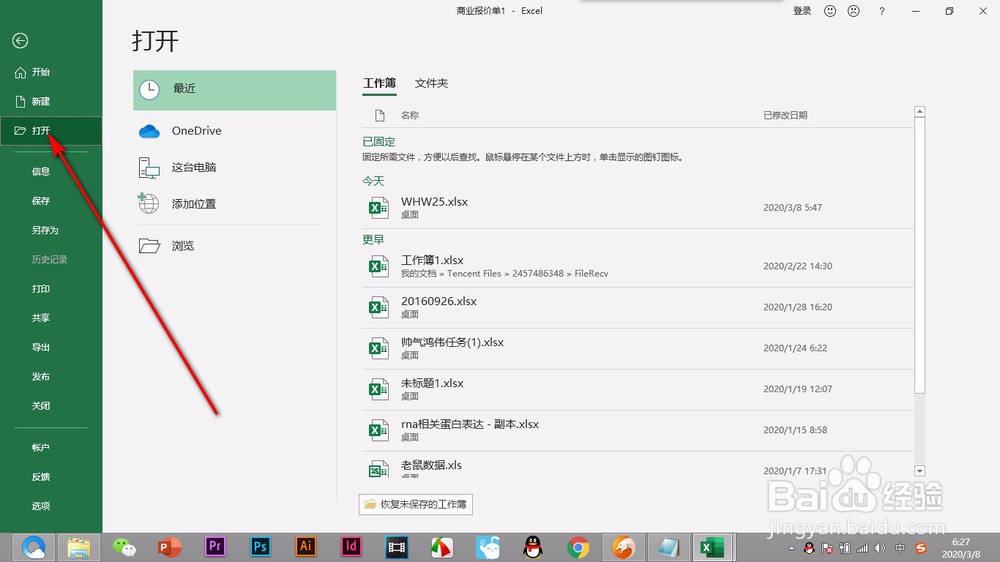The width and height of the screenshot is (1000, 562).
Task: Click 浏览 to browse files
Action: tap(235, 246)
